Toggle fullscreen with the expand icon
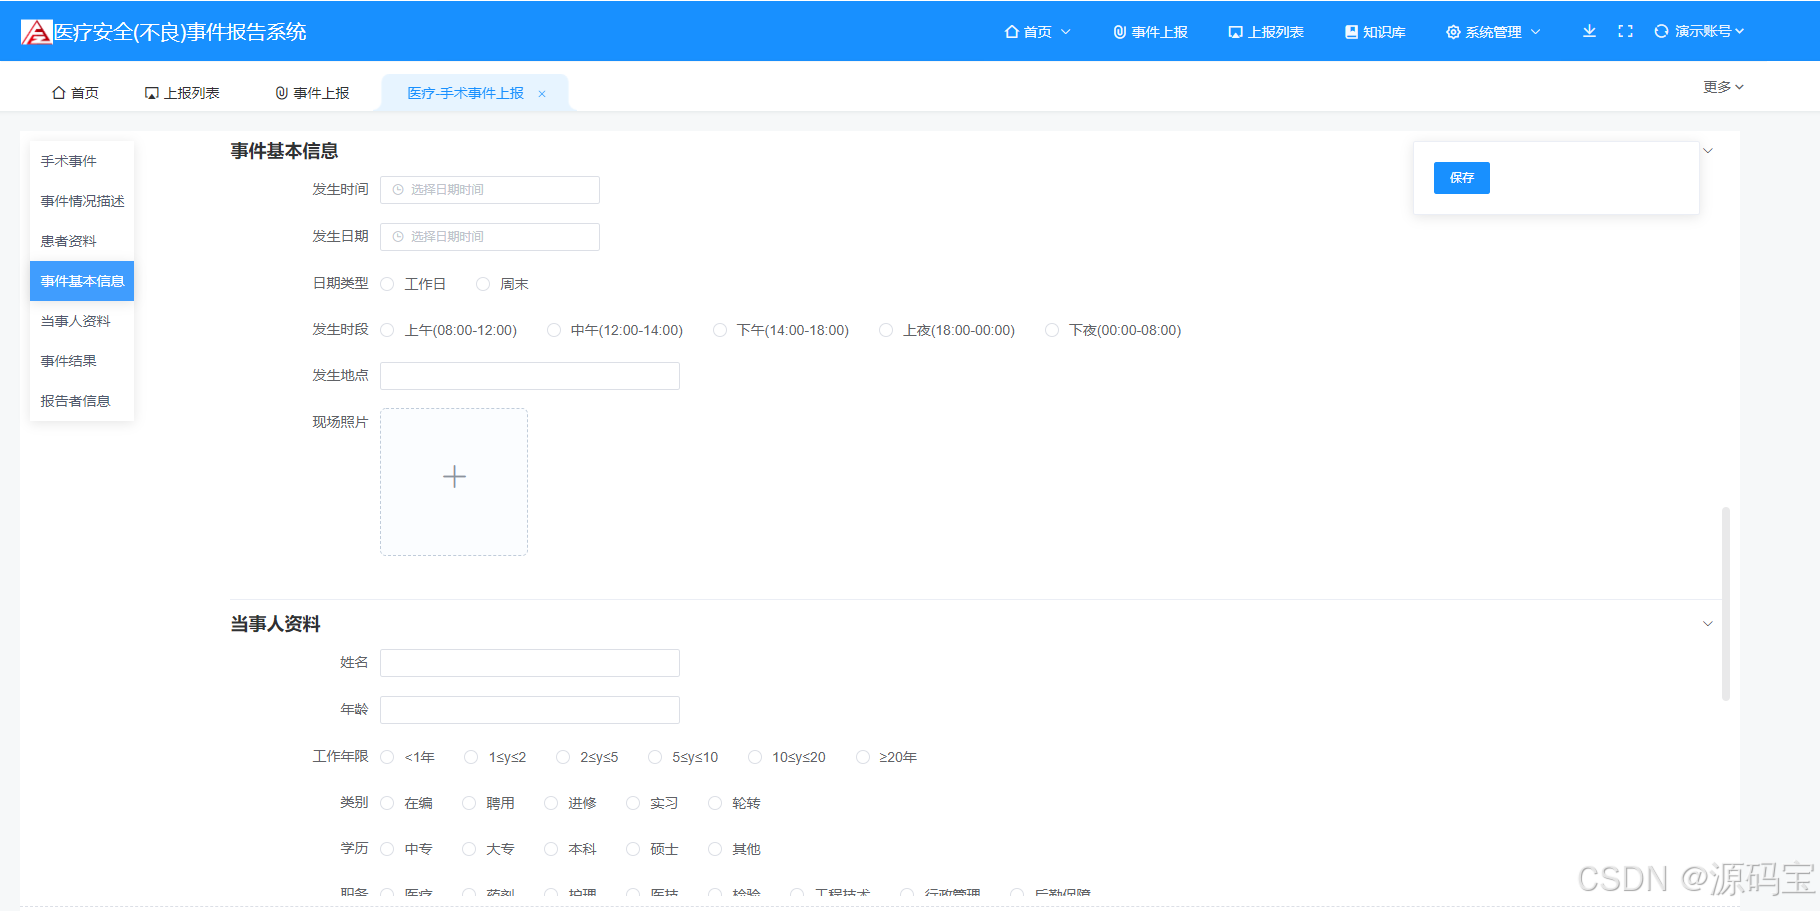Screen dimensions: 1820x911 (1625, 31)
